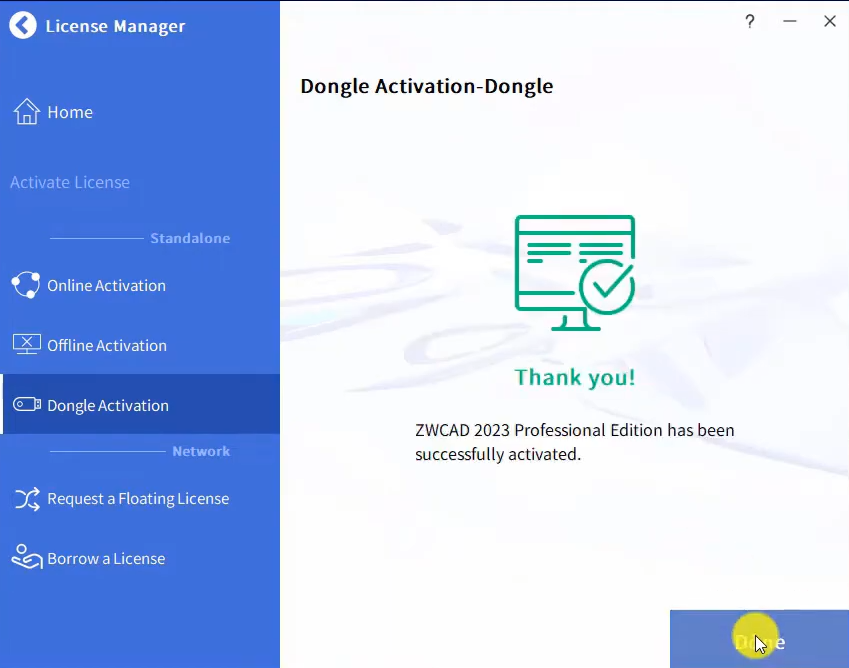Minimize the License Manager window
Screen dimensions: 849x668
click(x=790, y=22)
